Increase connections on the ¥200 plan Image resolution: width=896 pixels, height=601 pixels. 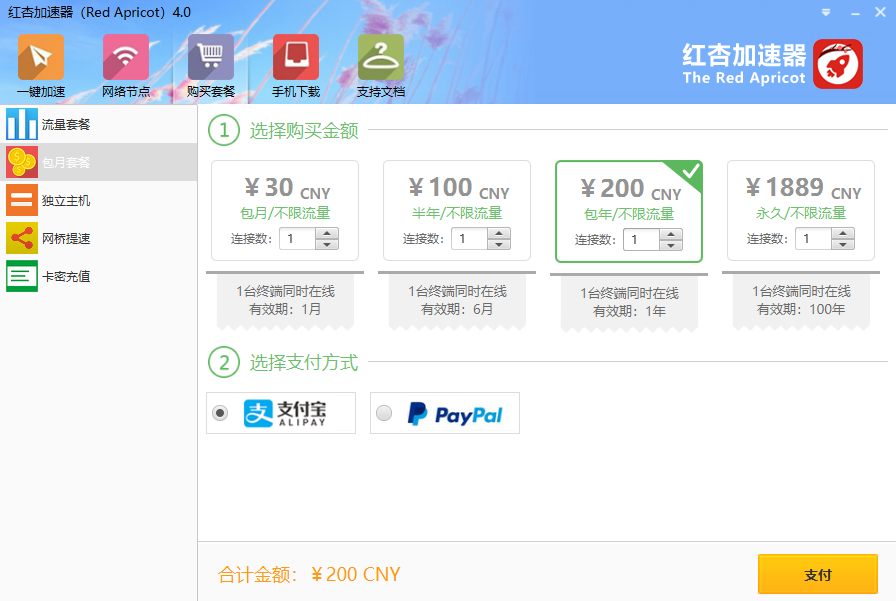(671, 234)
